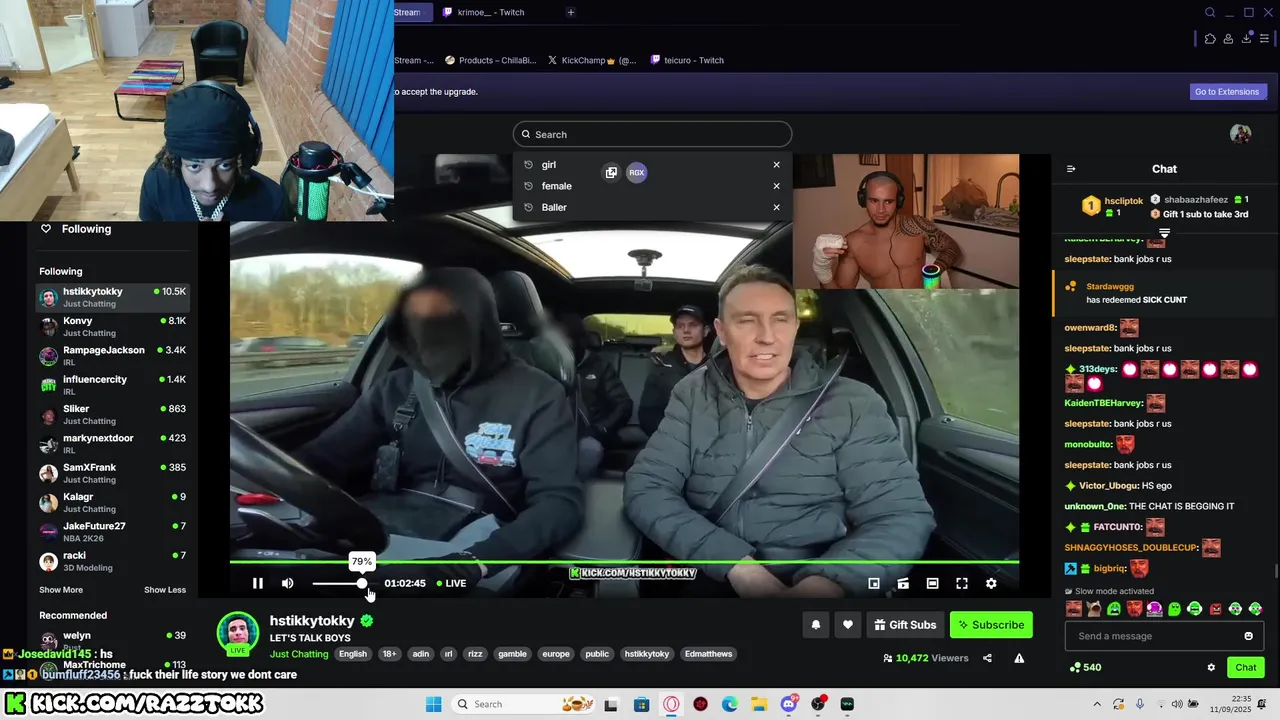Open picture-in-picture mini player icon
Image resolution: width=1280 pixels, height=720 pixels.
874,583
